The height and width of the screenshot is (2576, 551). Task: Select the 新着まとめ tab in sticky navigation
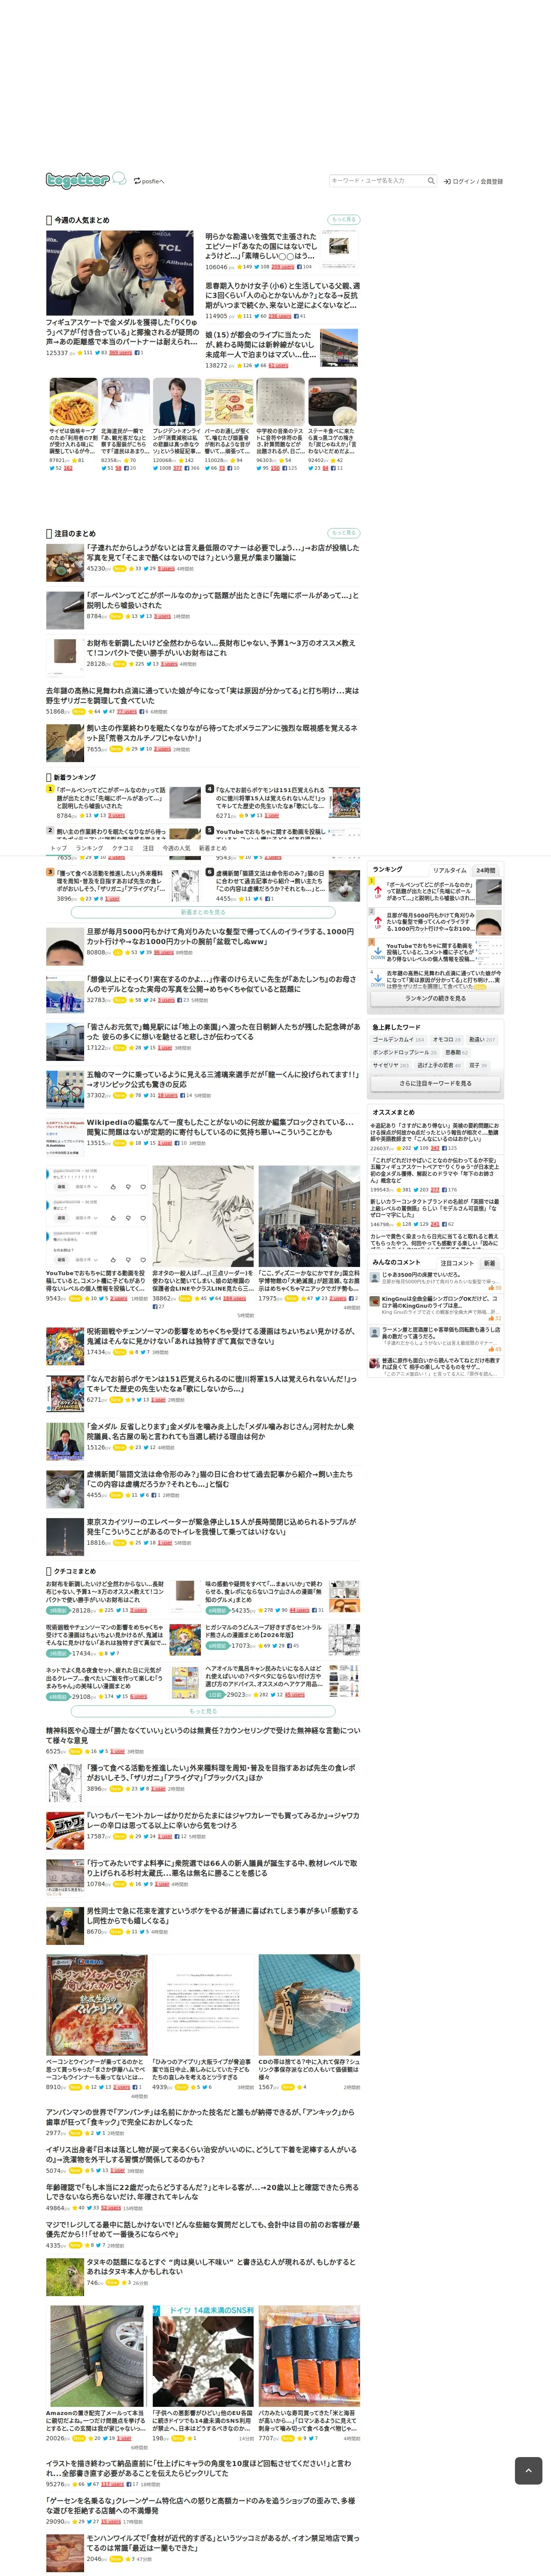[212, 848]
